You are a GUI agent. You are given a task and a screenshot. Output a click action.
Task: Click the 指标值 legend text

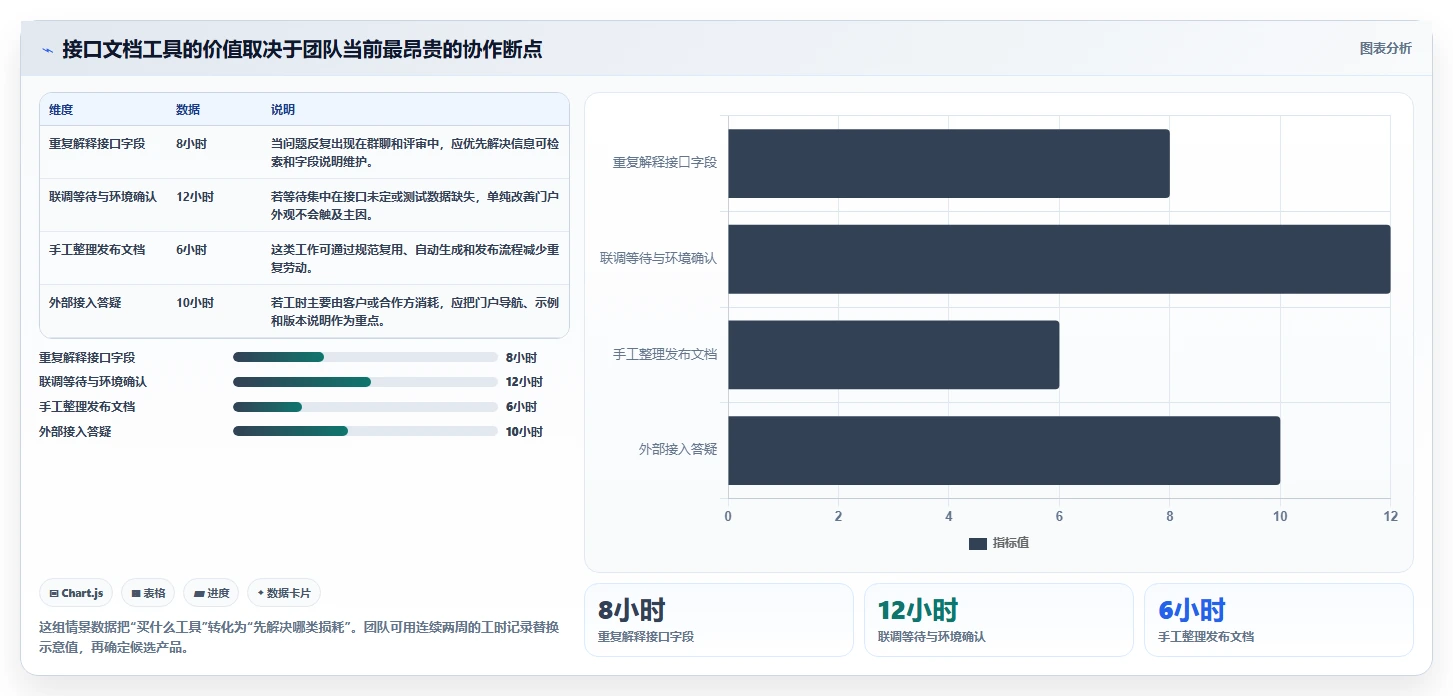pos(1011,543)
